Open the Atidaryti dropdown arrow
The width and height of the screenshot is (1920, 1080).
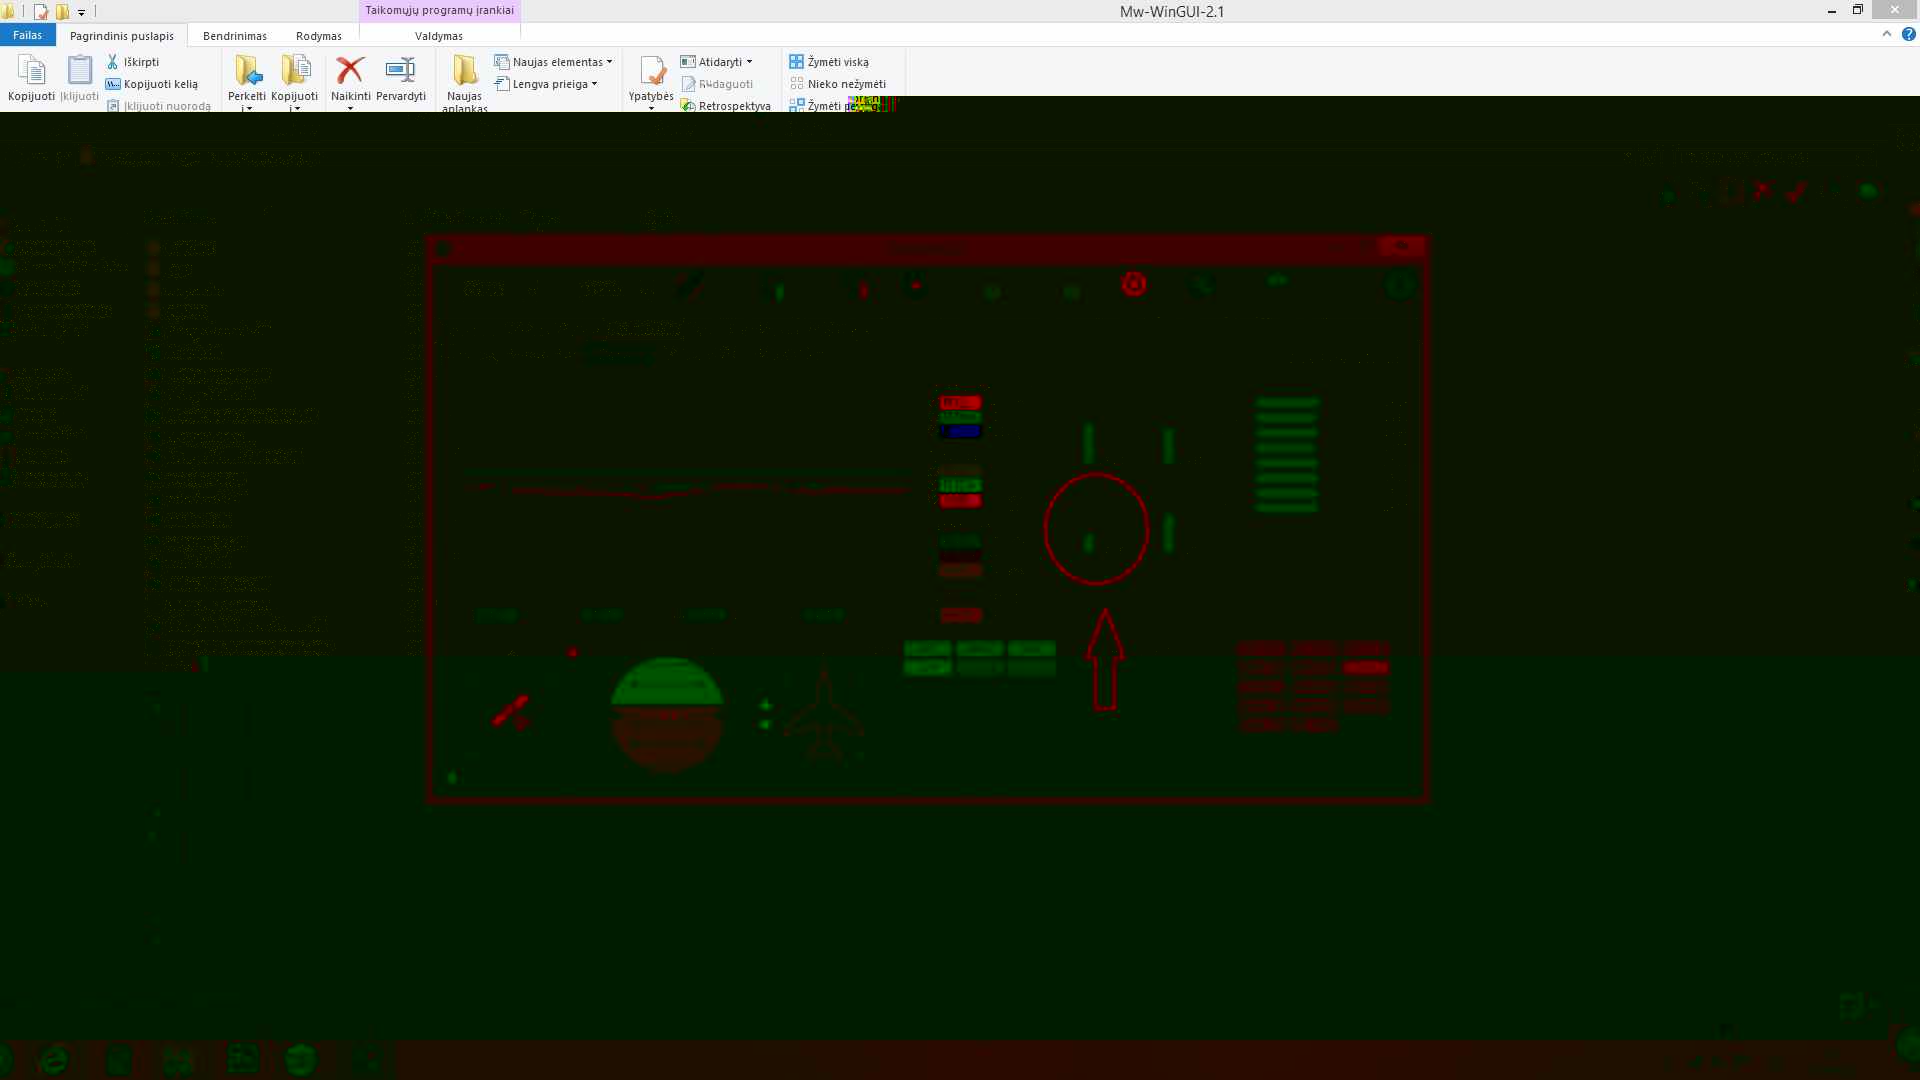[749, 62]
